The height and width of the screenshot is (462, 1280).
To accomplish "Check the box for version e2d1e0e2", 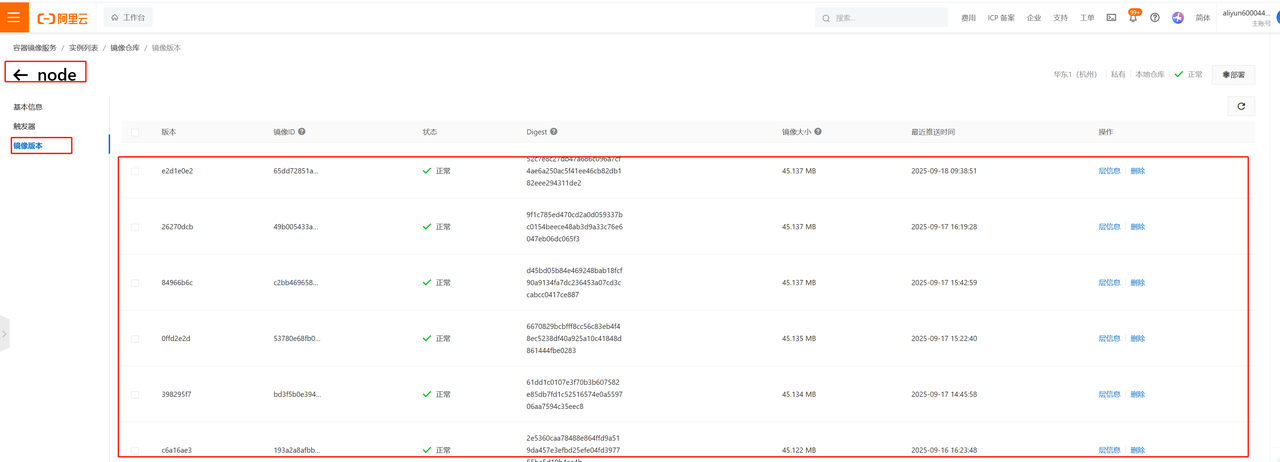I will pos(135,171).
